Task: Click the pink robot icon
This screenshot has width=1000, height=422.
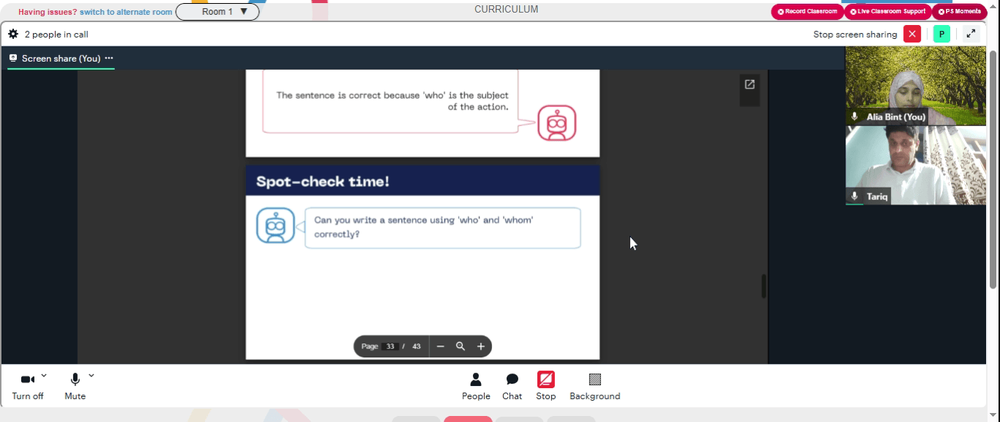Action: pos(557,122)
